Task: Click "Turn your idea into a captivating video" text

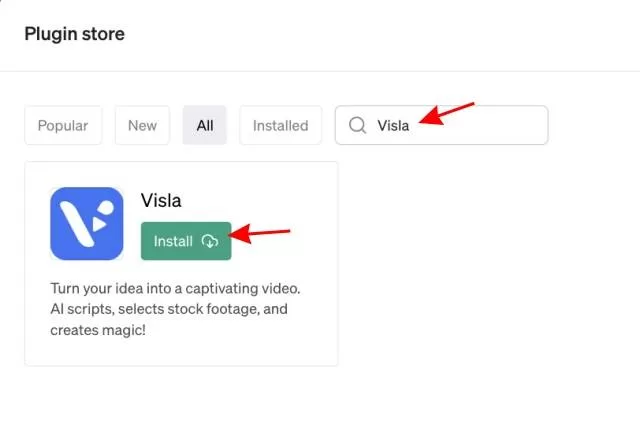Action: tap(175, 288)
